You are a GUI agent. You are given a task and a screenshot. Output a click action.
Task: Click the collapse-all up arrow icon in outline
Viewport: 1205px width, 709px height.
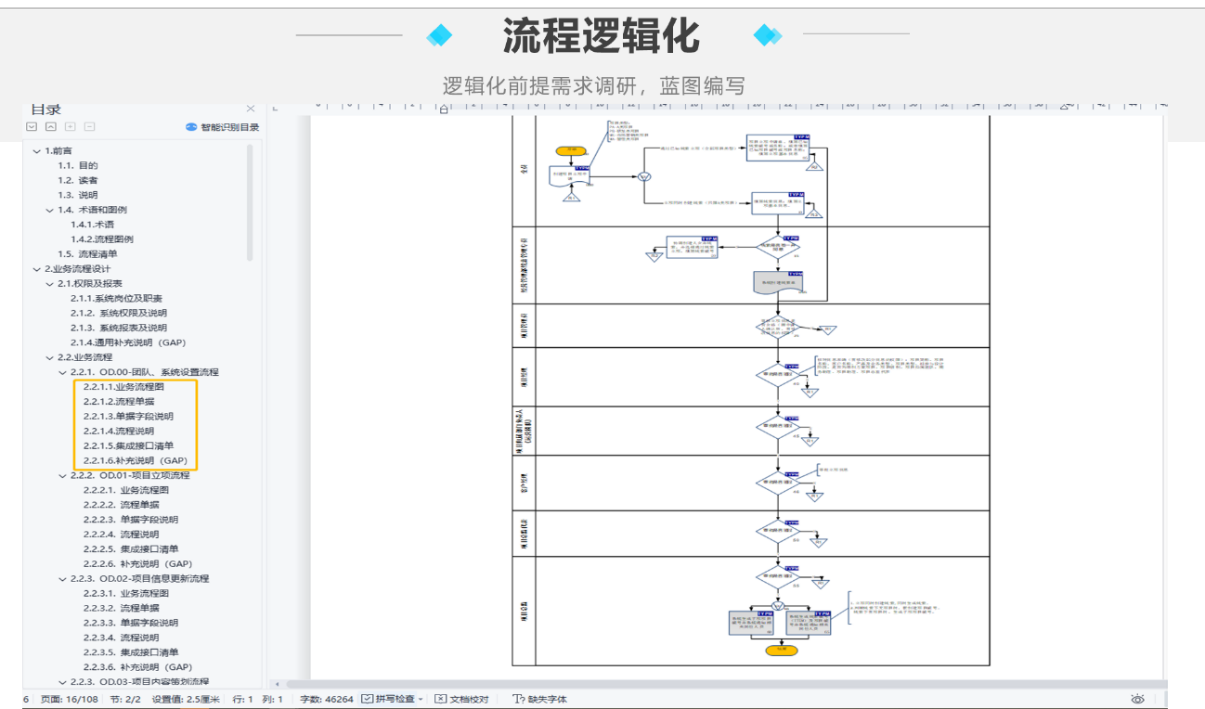coord(50,127)
